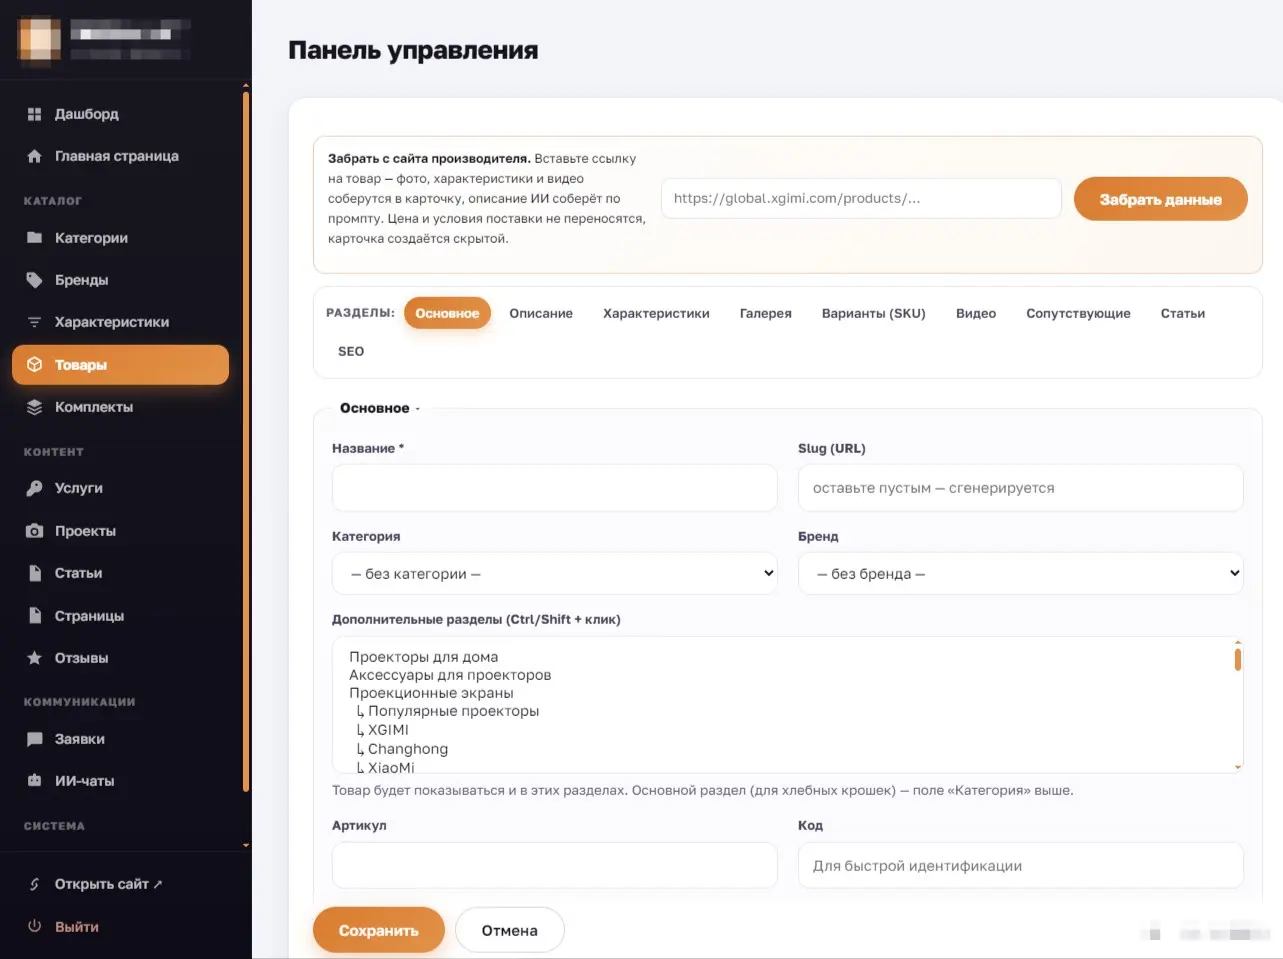Open the SEO tab
This screenshot has width=1283, height=959.
tap(351, 351)
